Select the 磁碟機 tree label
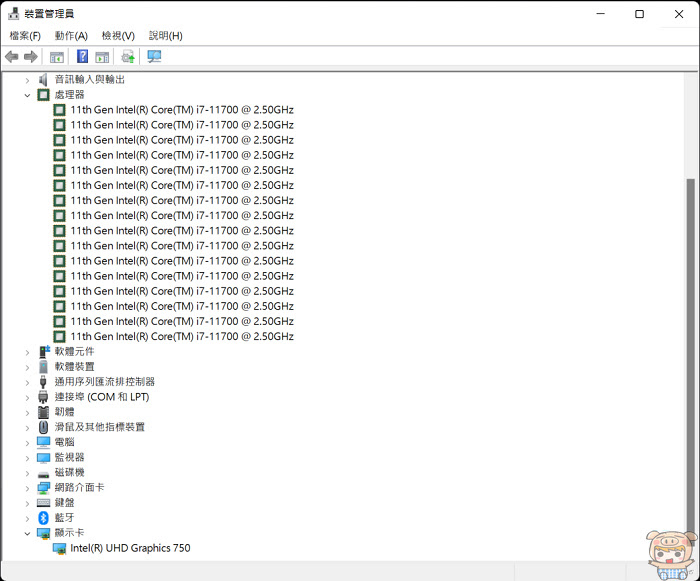 tap(69, 472)
